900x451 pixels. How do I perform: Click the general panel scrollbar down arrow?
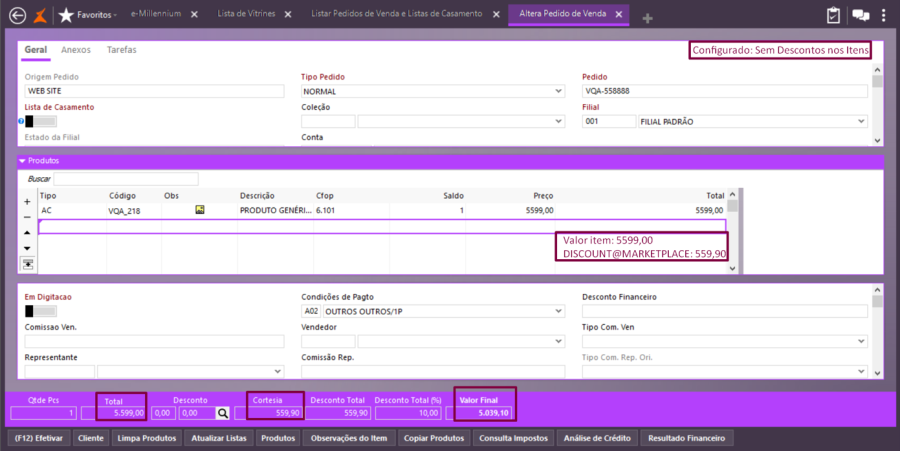coord(877,141)
